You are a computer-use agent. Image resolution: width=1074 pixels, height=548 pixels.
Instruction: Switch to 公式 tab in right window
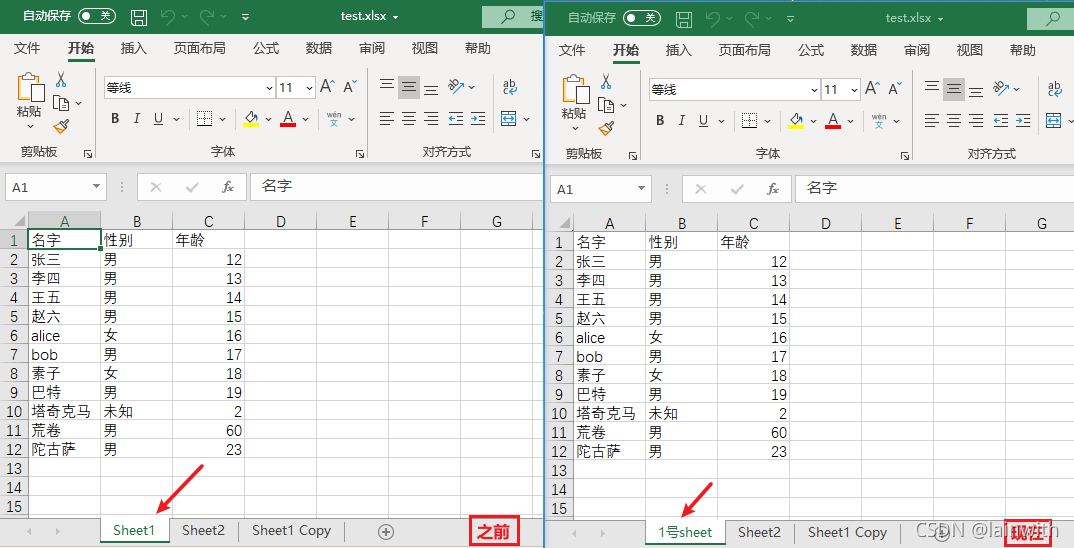click(x=811, y=50)
